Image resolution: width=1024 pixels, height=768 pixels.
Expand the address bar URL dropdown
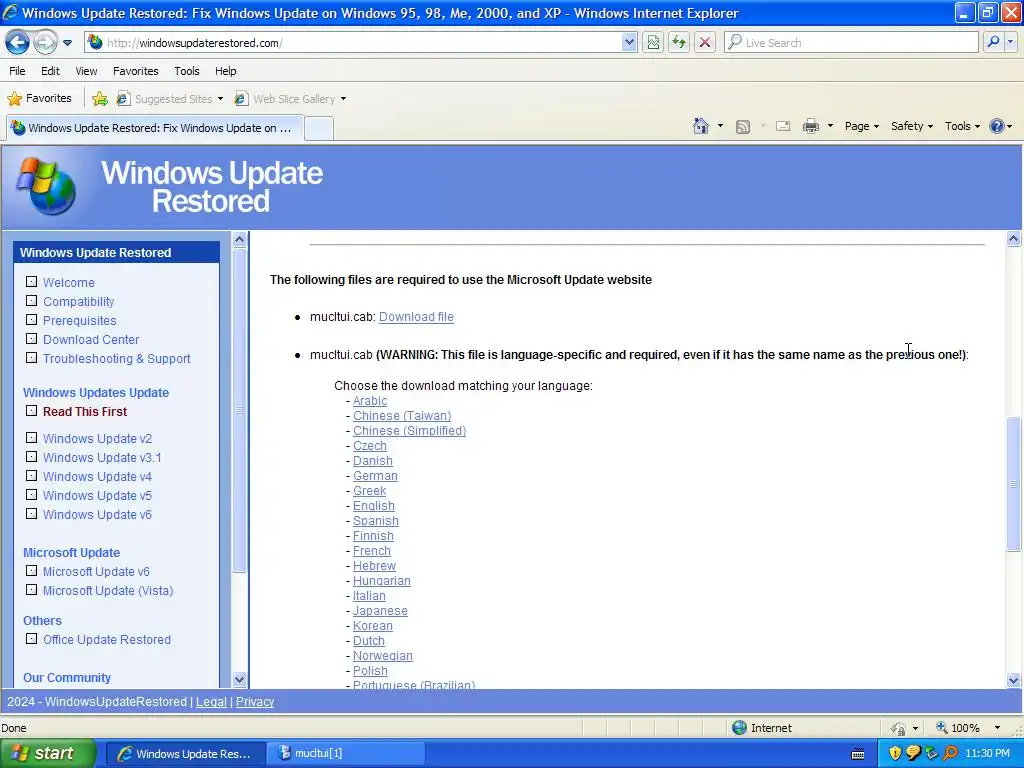[x=629, y=42]
